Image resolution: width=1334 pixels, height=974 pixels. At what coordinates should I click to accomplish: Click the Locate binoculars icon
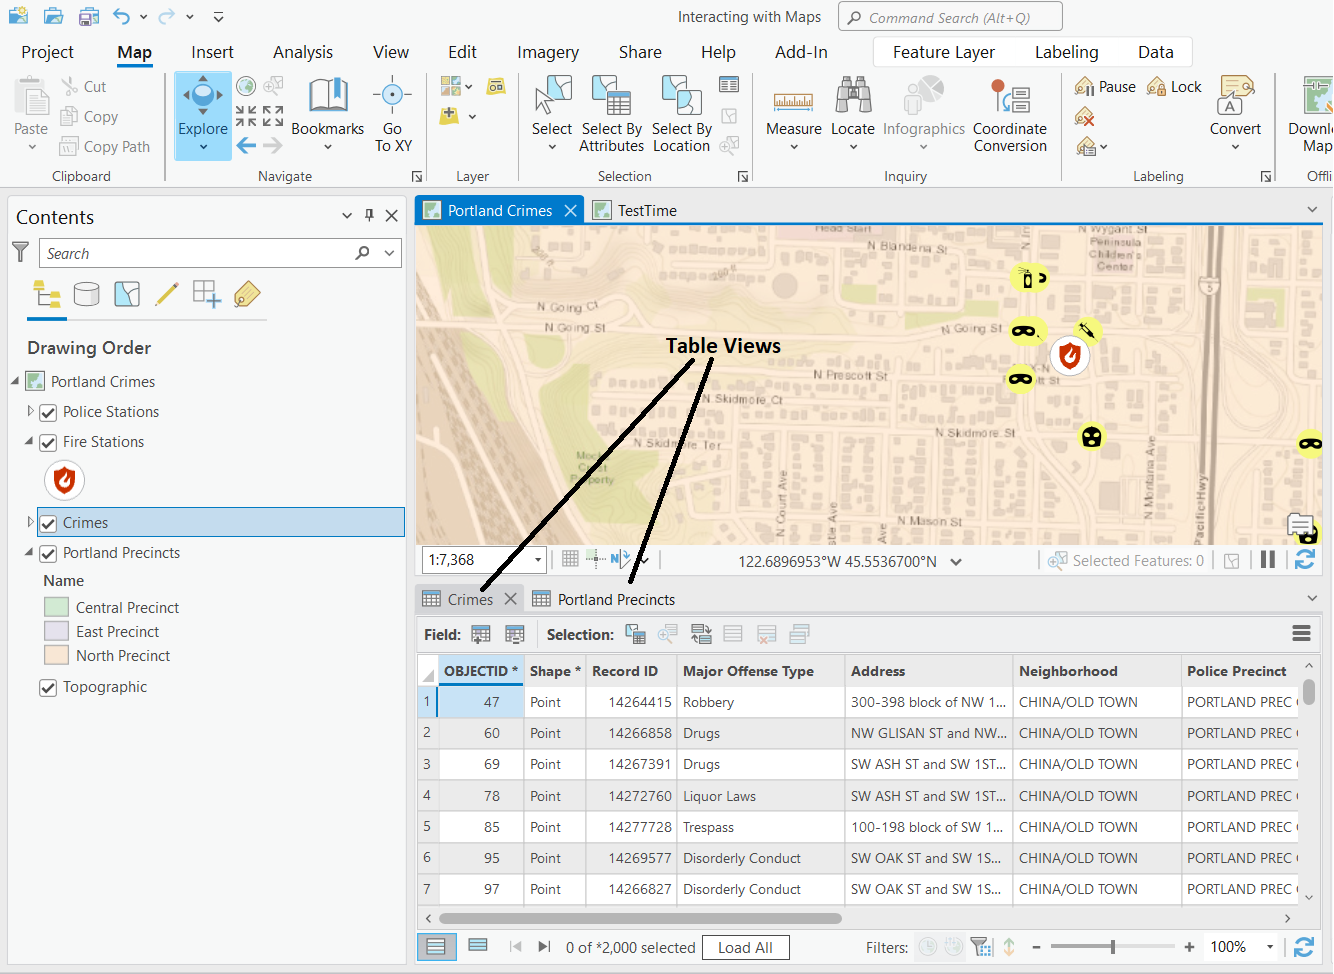tap(853, 97)
